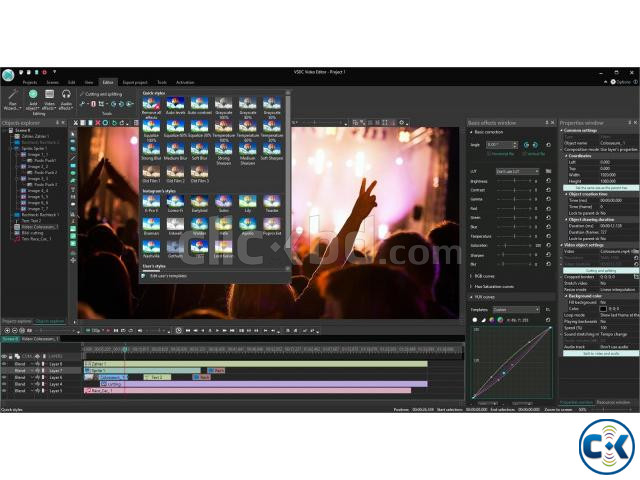Viewport: 640px width, 480px height.
Task: Hide Layer 4 with its eye icon
Action: coord(4,384)
